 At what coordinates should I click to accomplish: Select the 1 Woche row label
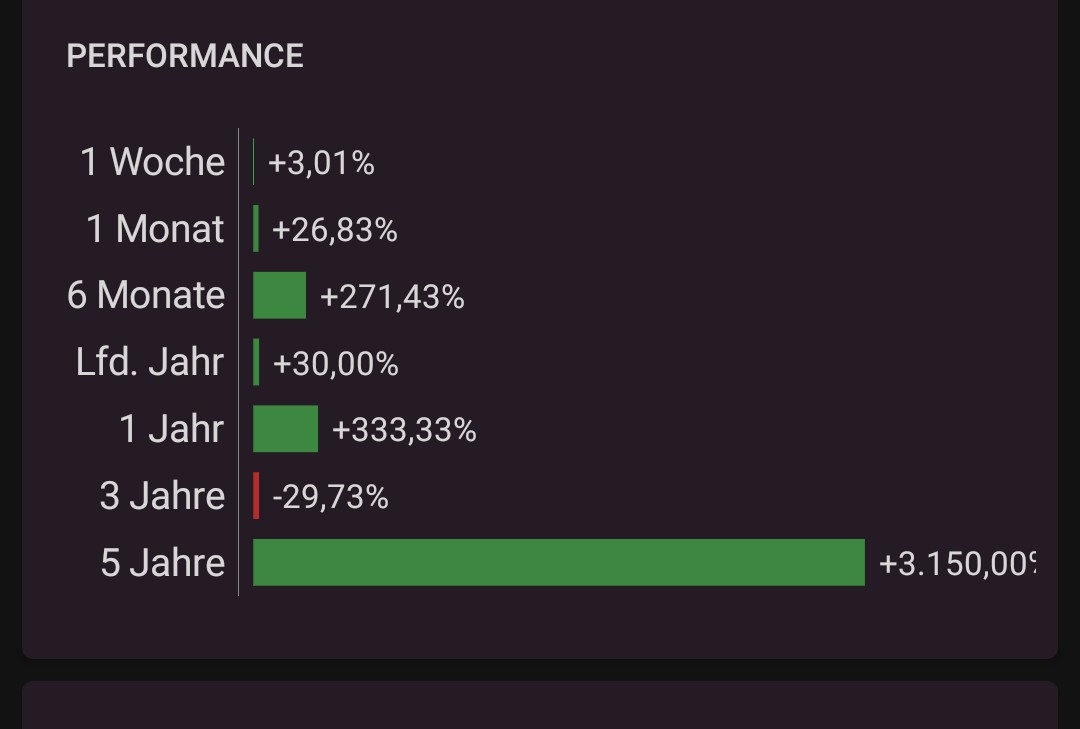152,162
